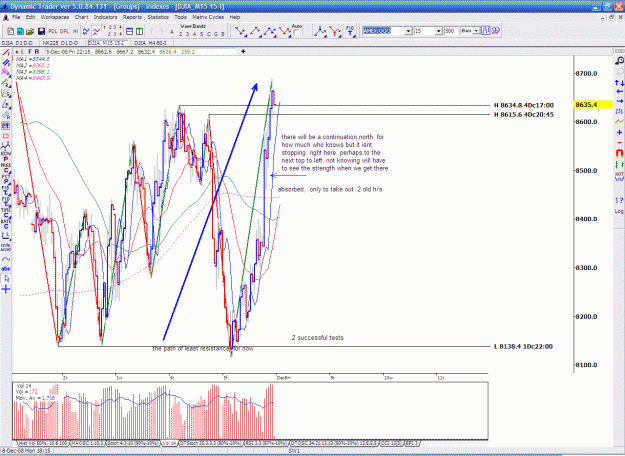
Task: Click the new chart document icon
Action: click(x=11, y=31)
